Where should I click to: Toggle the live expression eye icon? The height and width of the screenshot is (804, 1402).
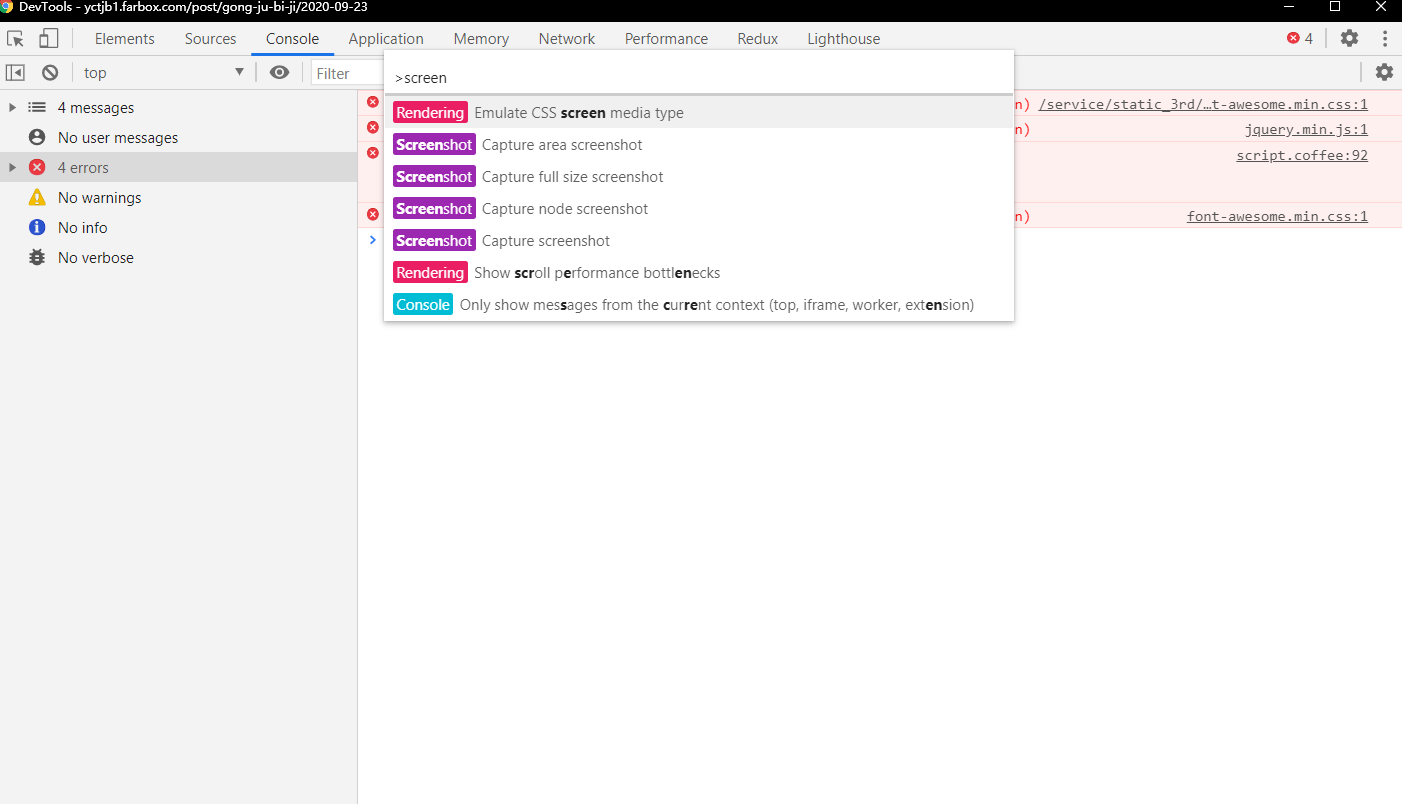pos(280,72)
